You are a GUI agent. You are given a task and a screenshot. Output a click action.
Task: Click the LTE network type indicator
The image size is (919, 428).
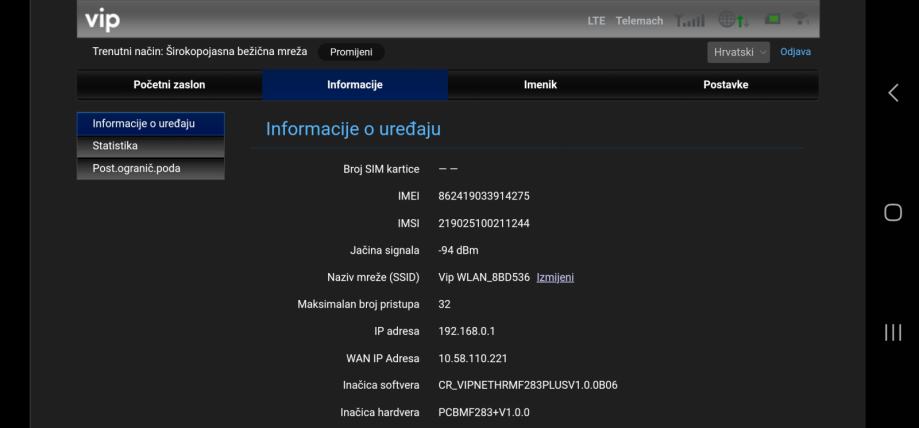(597, 21)
